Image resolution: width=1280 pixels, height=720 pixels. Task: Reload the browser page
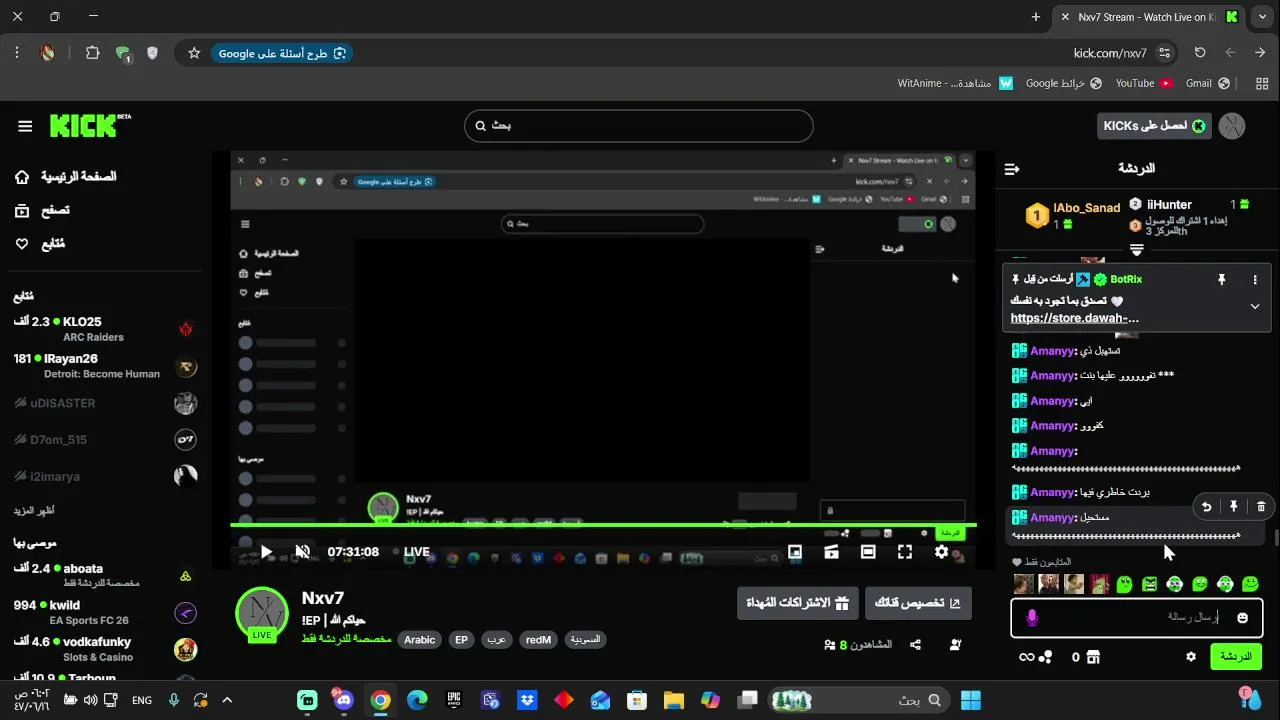tap(1200, 53)
